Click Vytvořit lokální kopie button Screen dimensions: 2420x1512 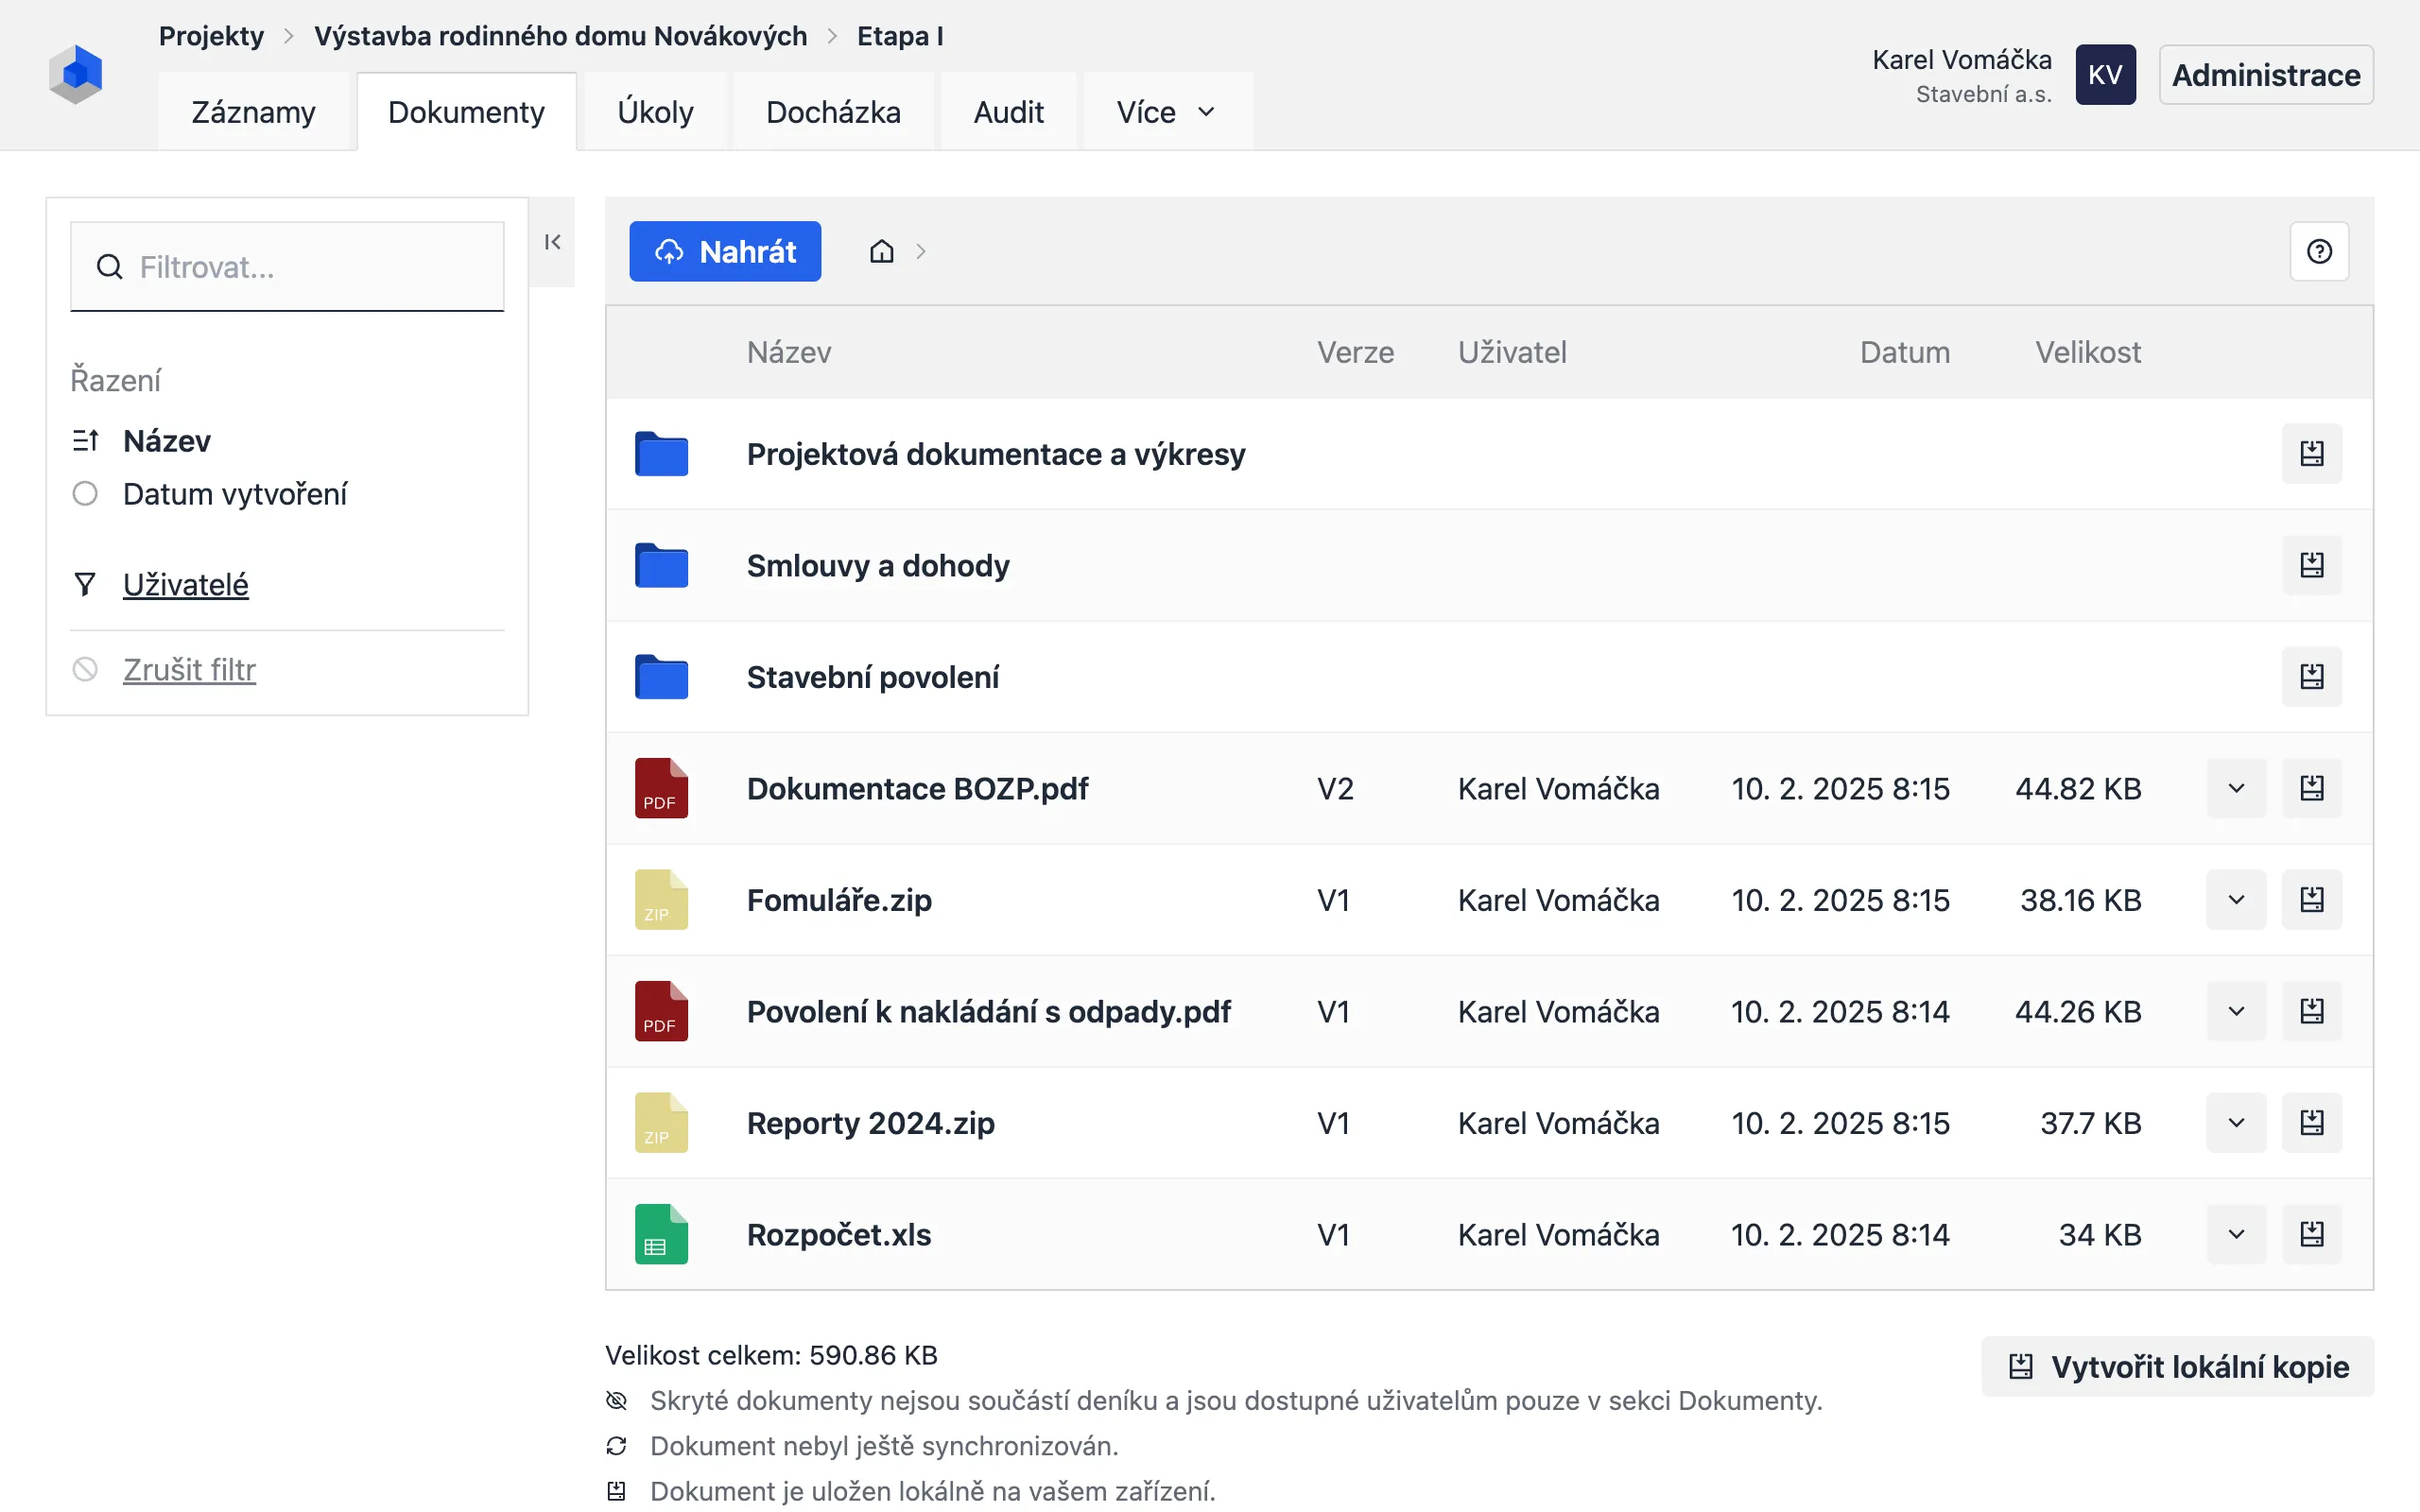pos(2177,1366)
